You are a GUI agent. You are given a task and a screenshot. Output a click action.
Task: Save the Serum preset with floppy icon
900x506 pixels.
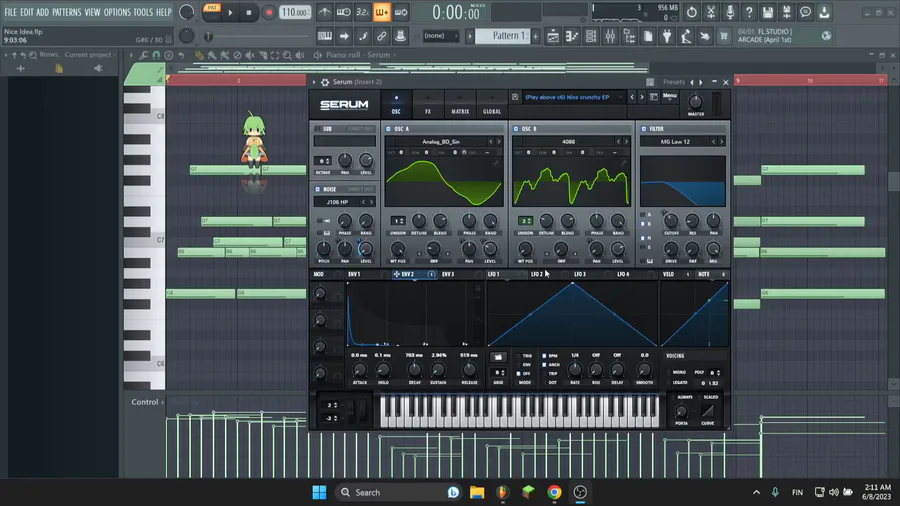(515, 97)
